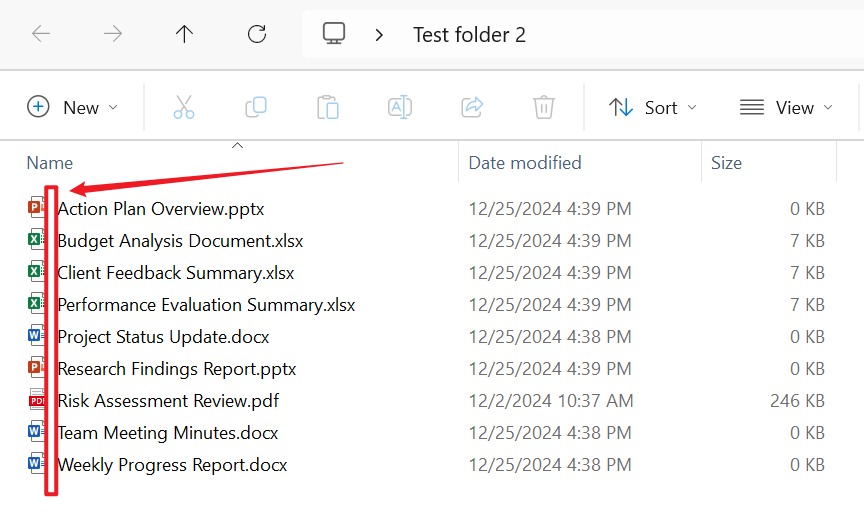Image resolution: width=864 pixels, height=521 pixels.
Task: Click the Delete trash icon
Action: pos(544,107)
